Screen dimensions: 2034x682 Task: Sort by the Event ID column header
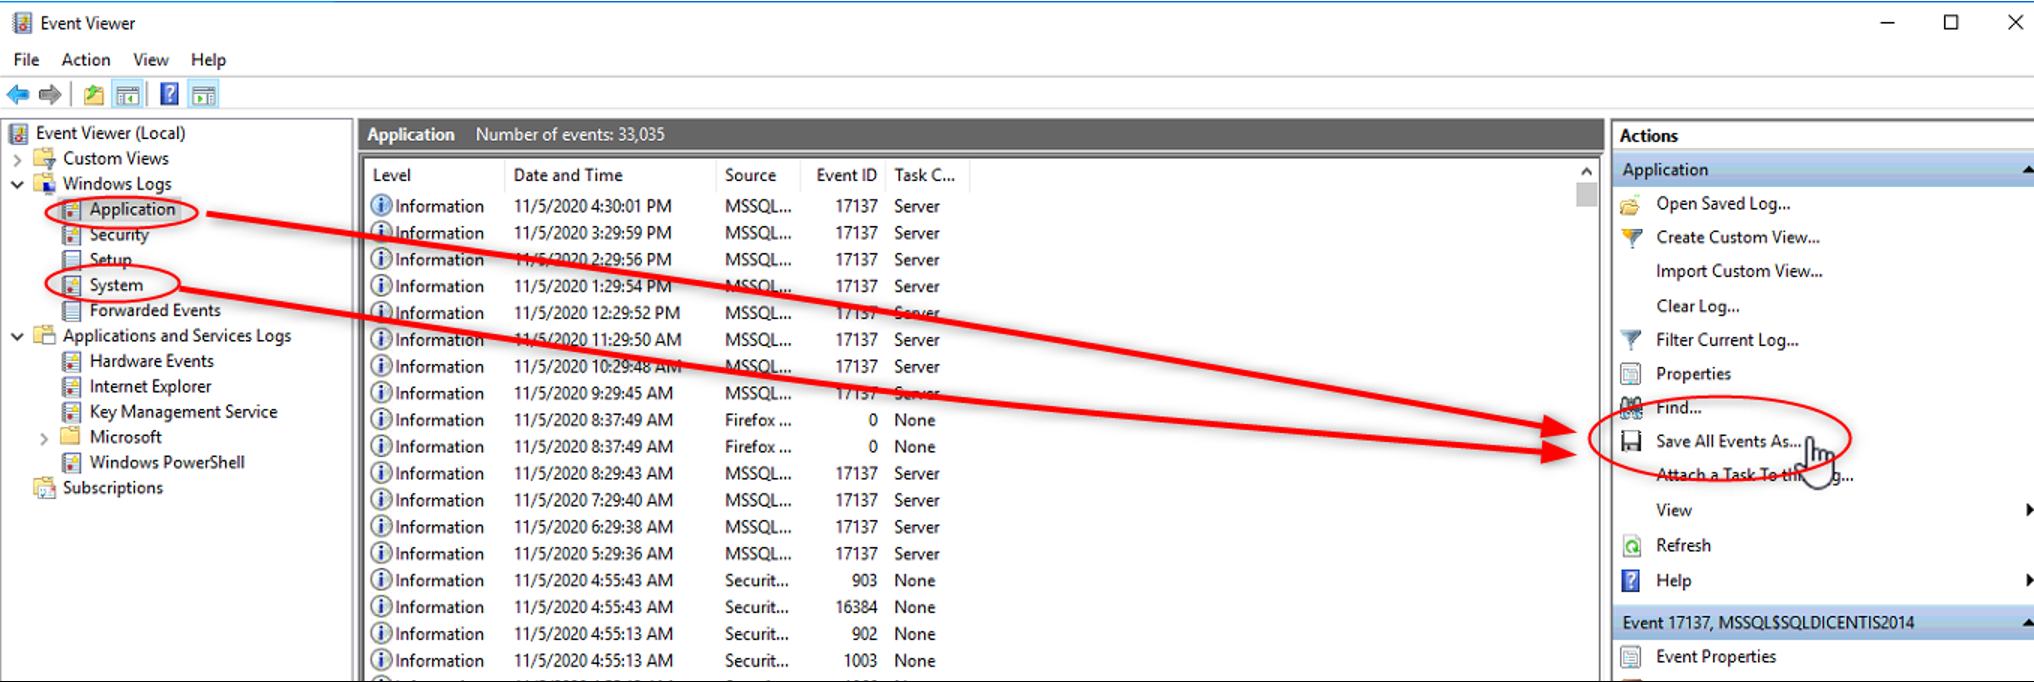(843, 175)
